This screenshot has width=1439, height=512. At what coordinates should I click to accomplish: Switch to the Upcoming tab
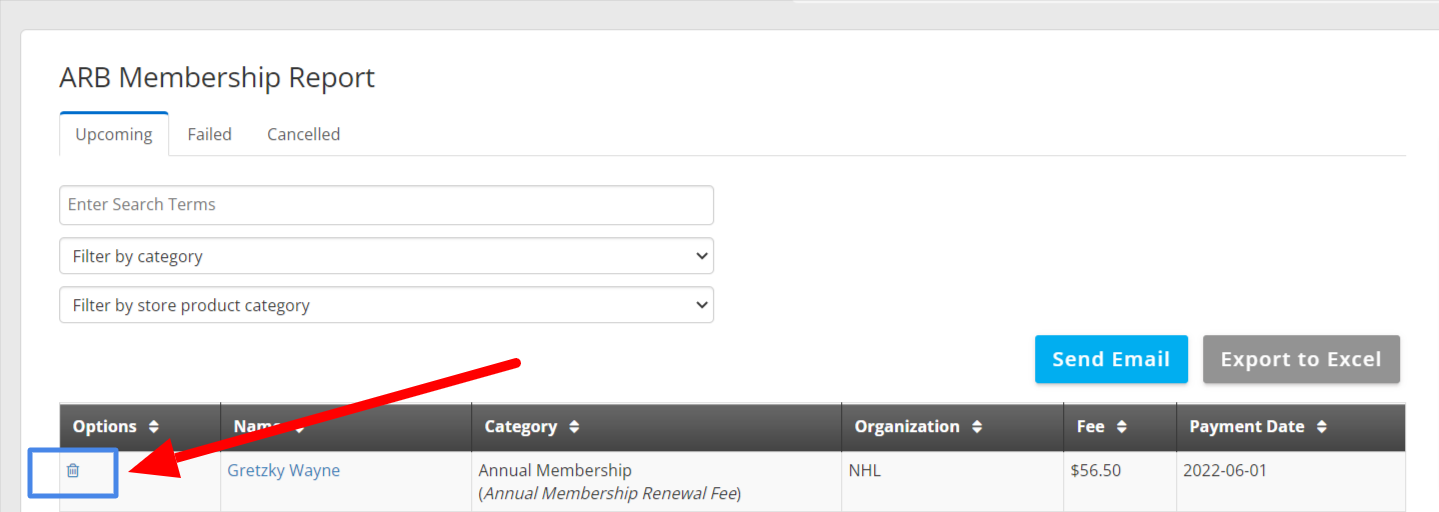[114, 134]
